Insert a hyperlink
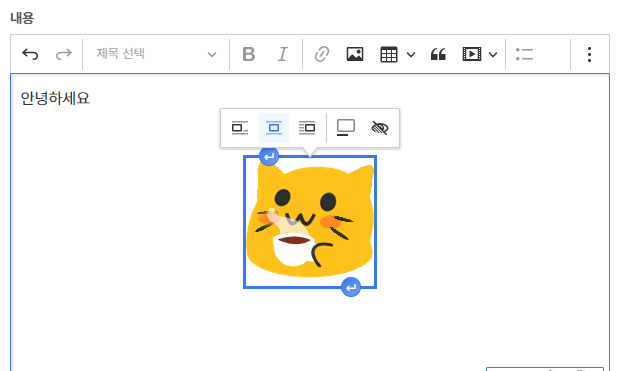This screenshot has height=371, width=619. point(322,54)
